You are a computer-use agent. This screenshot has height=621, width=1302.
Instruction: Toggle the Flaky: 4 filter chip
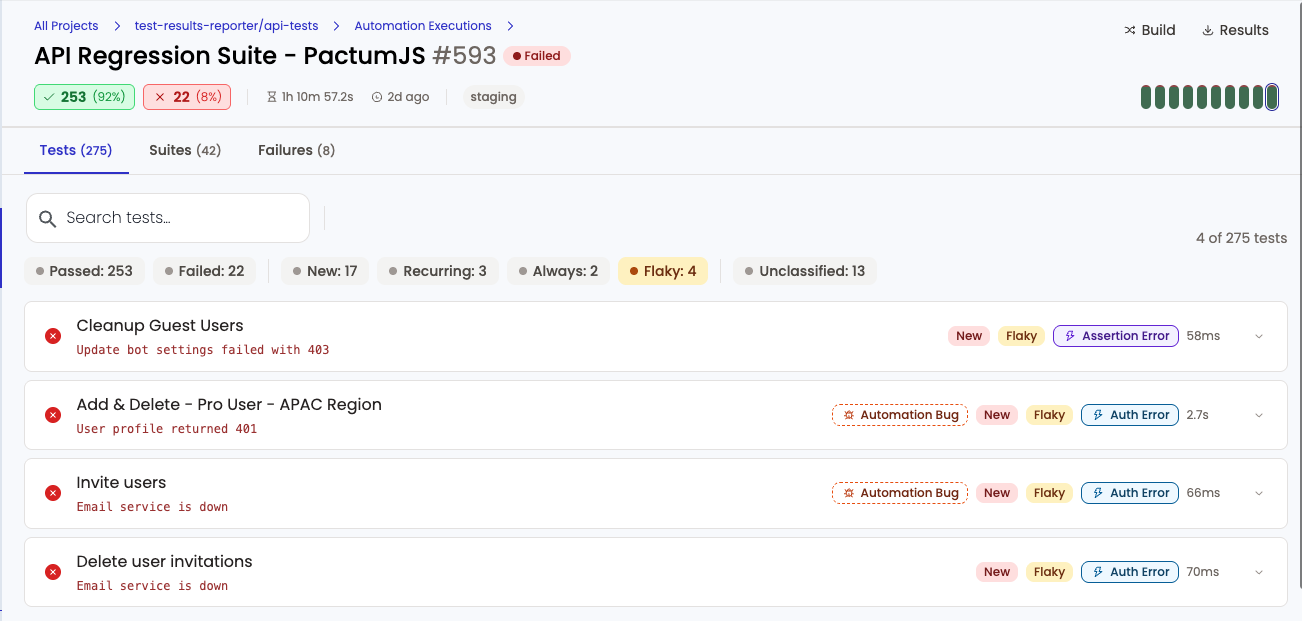pyautogui.click(x=662, y=271)
